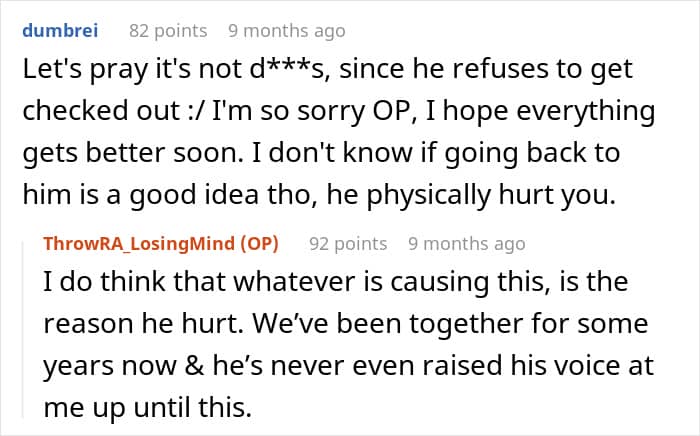This screenshot has width=700, height=436.
Task: Click the line starting "checked out :/"
Action: tap(339, 111)
